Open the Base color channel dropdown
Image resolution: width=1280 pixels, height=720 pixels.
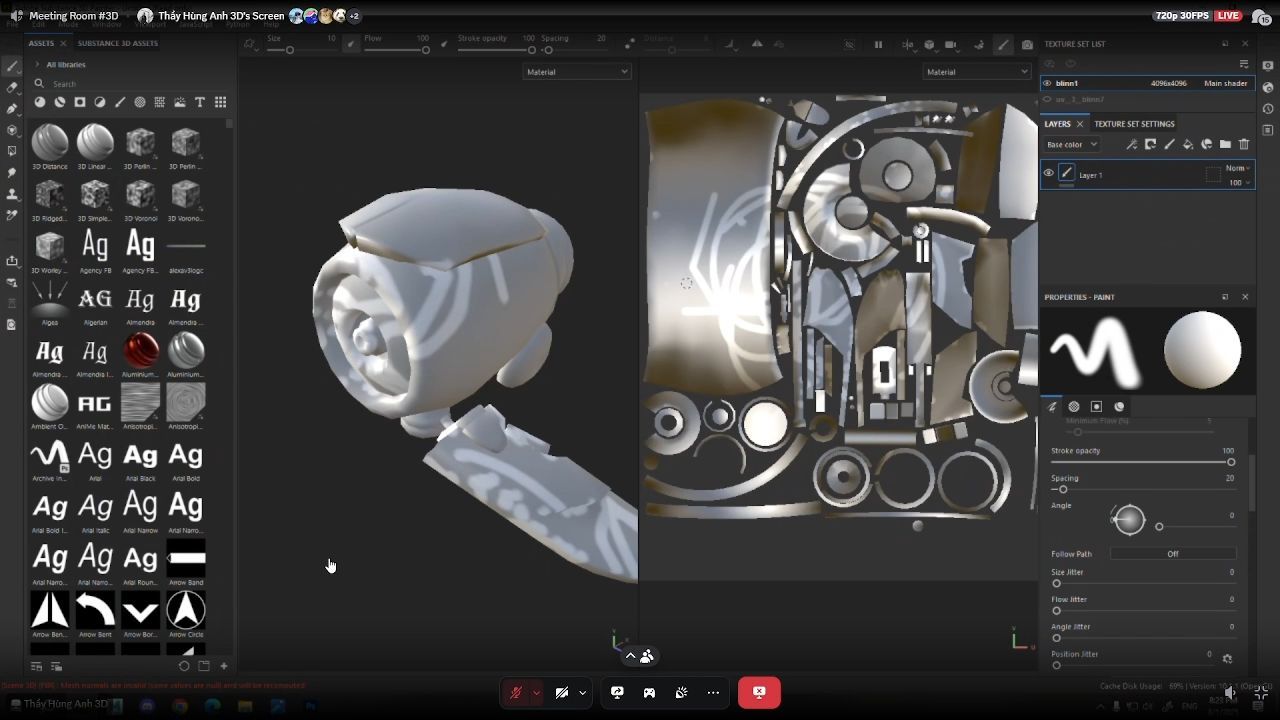(1072, 145)
